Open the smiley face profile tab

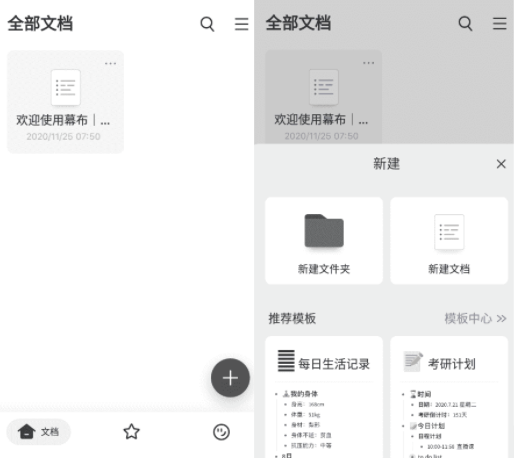coord(221,432)
